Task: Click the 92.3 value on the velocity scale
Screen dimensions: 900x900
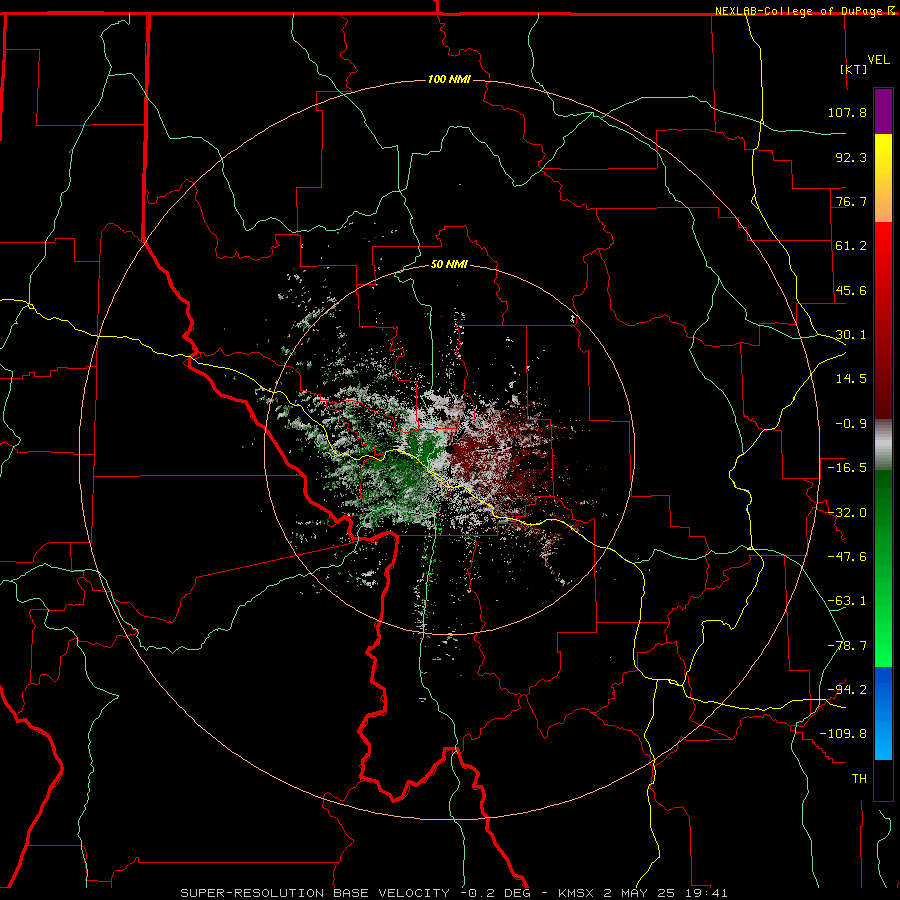Action: tap(851, 157)
